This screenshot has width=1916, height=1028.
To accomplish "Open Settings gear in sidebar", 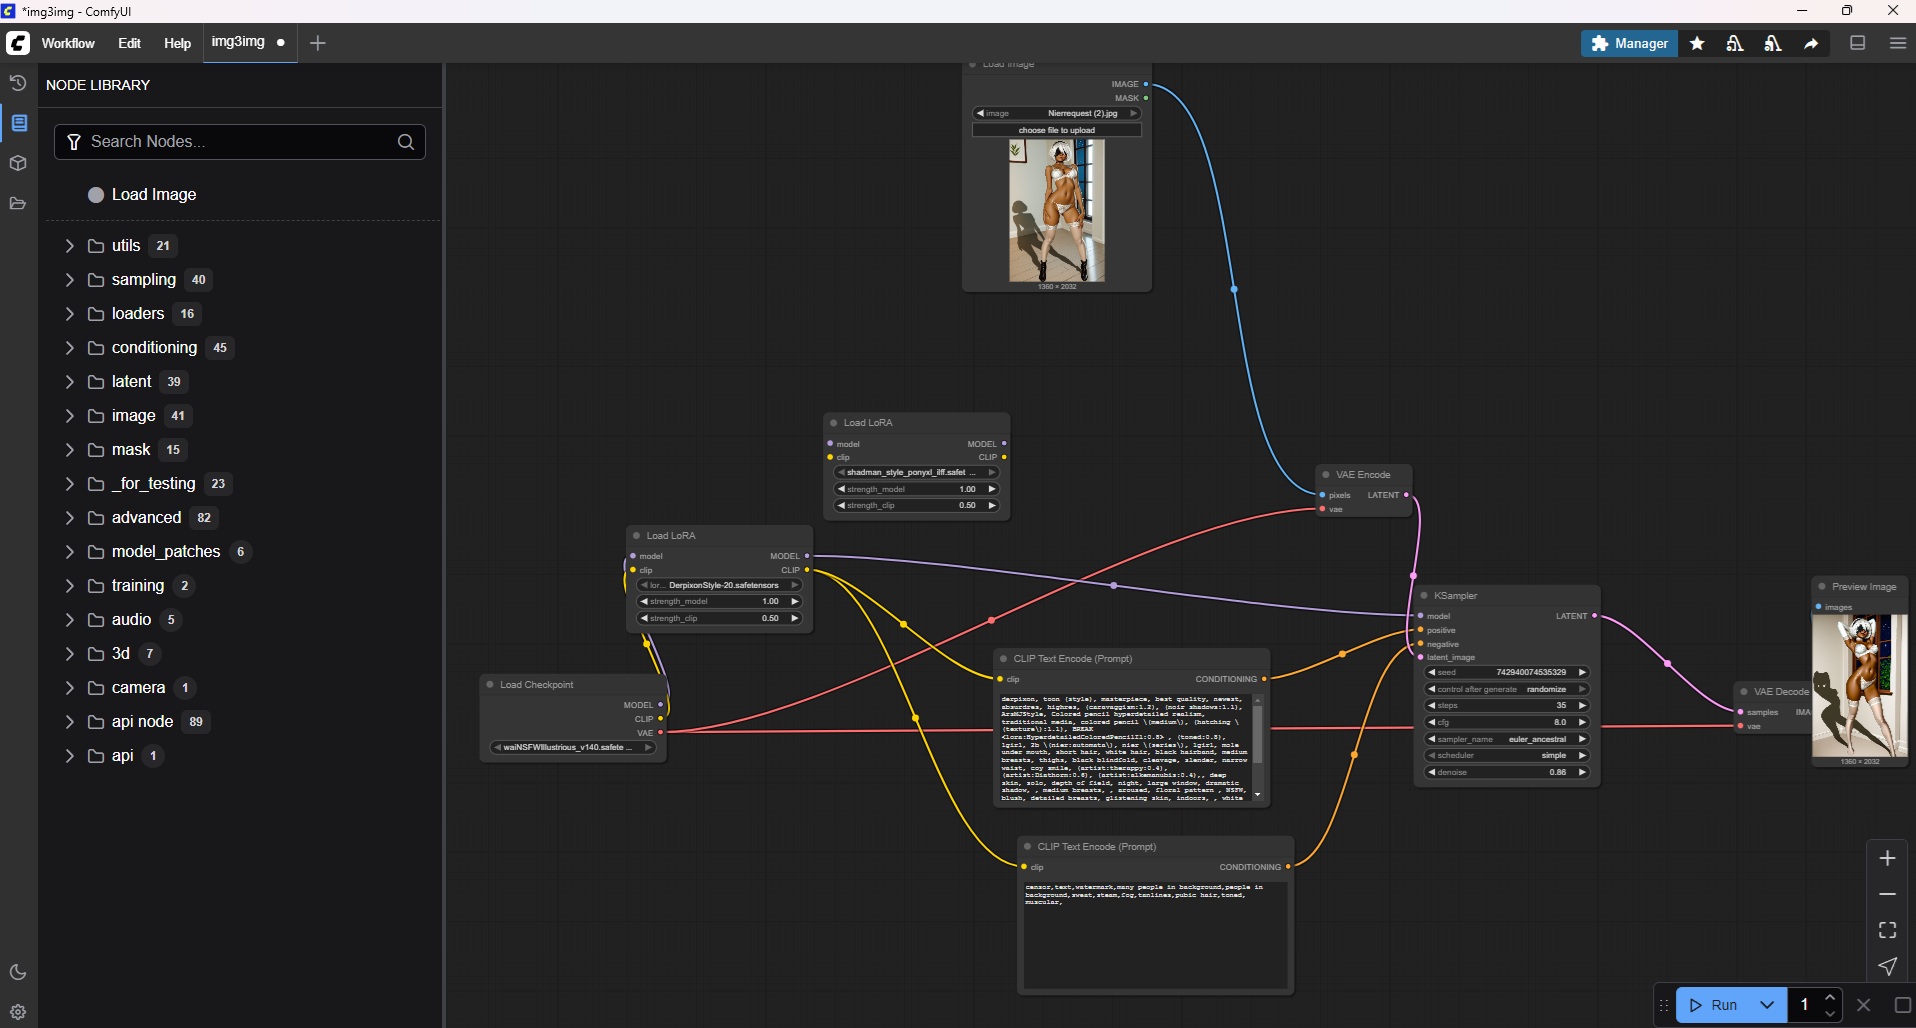I will click(18, 1012).
